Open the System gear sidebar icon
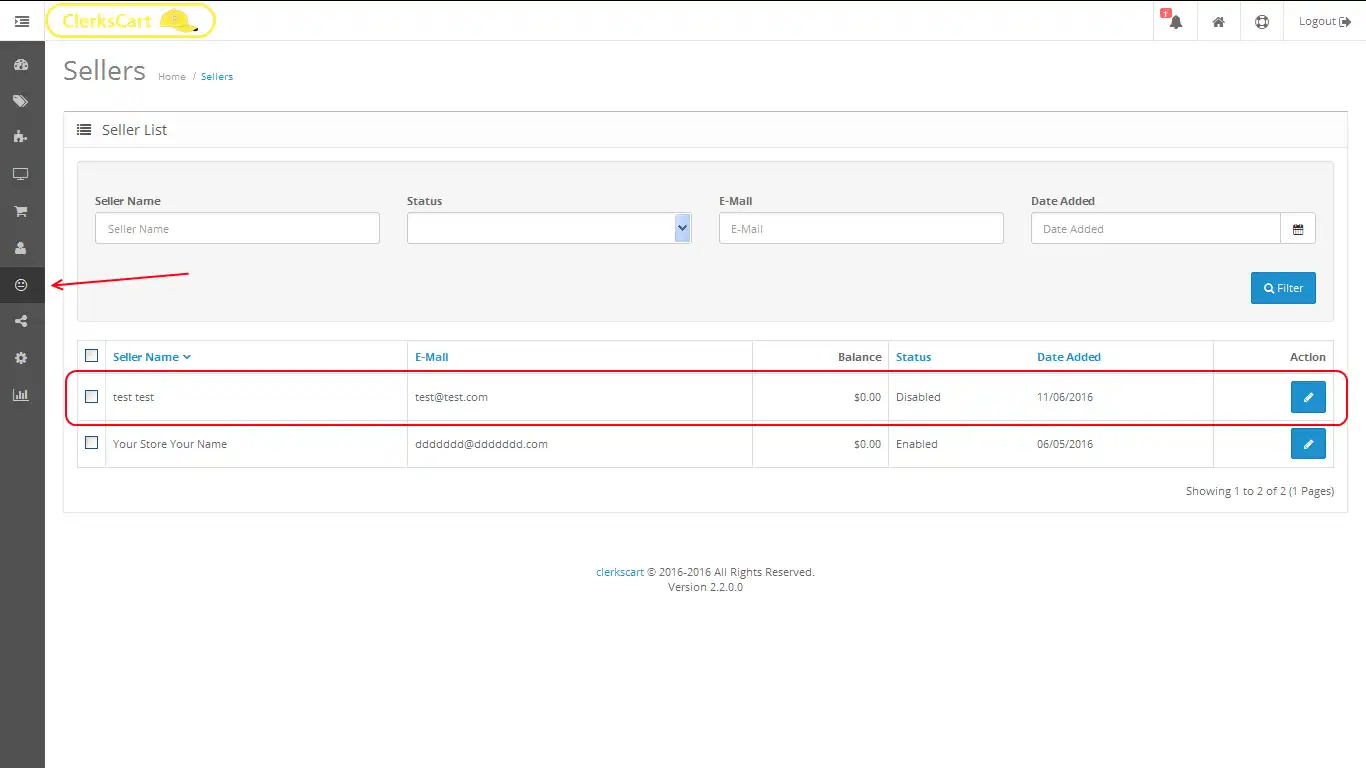This screenshot has height=768, width=1366. click(21, 358)
